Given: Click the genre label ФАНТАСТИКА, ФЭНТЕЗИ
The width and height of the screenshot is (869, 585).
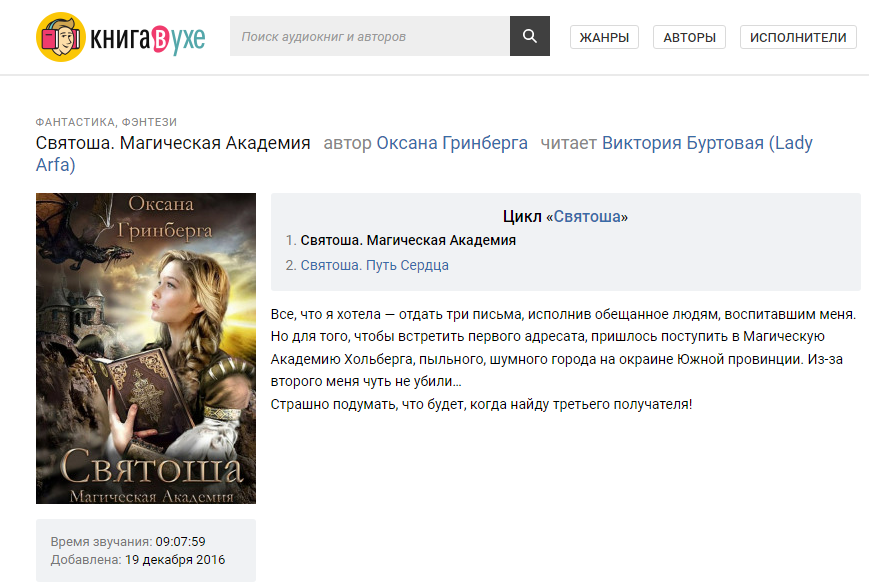Looking at the screenshot, I should coord(106,122).
